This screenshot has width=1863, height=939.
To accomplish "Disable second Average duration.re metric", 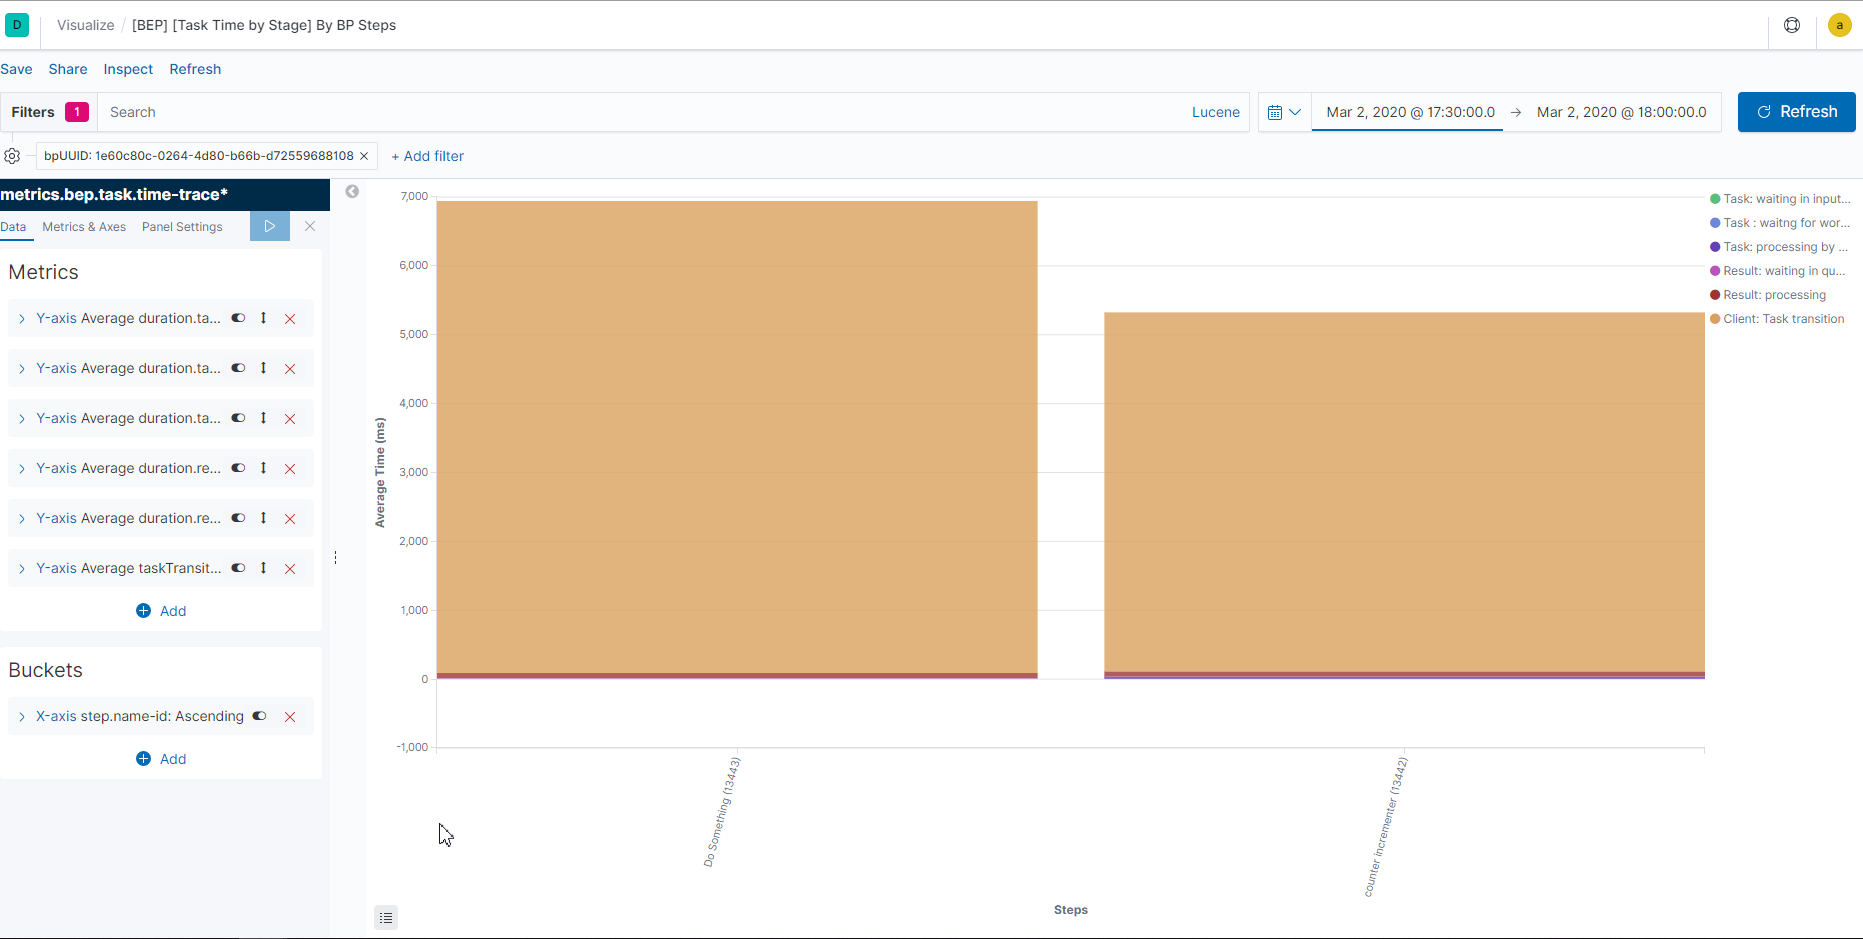I will pos(238,518).
